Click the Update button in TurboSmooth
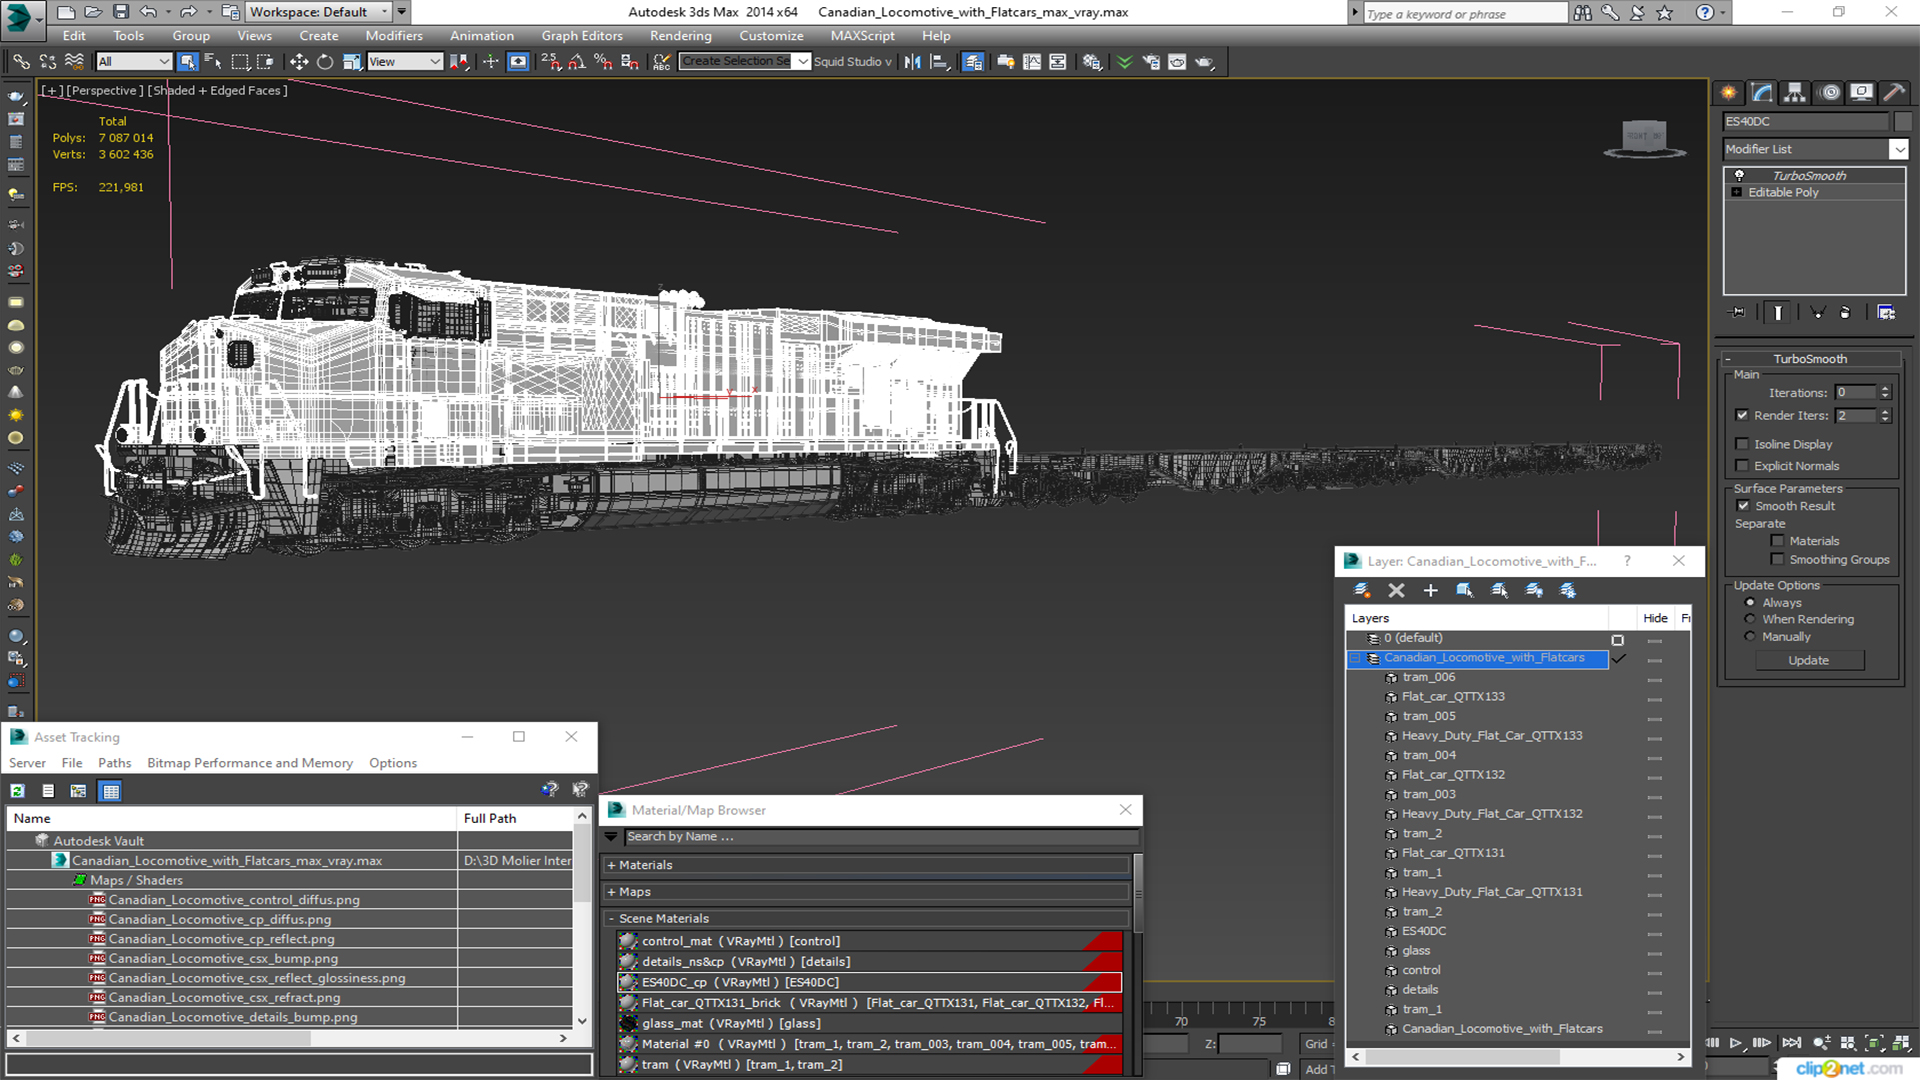 click(x=1808, y=661)
